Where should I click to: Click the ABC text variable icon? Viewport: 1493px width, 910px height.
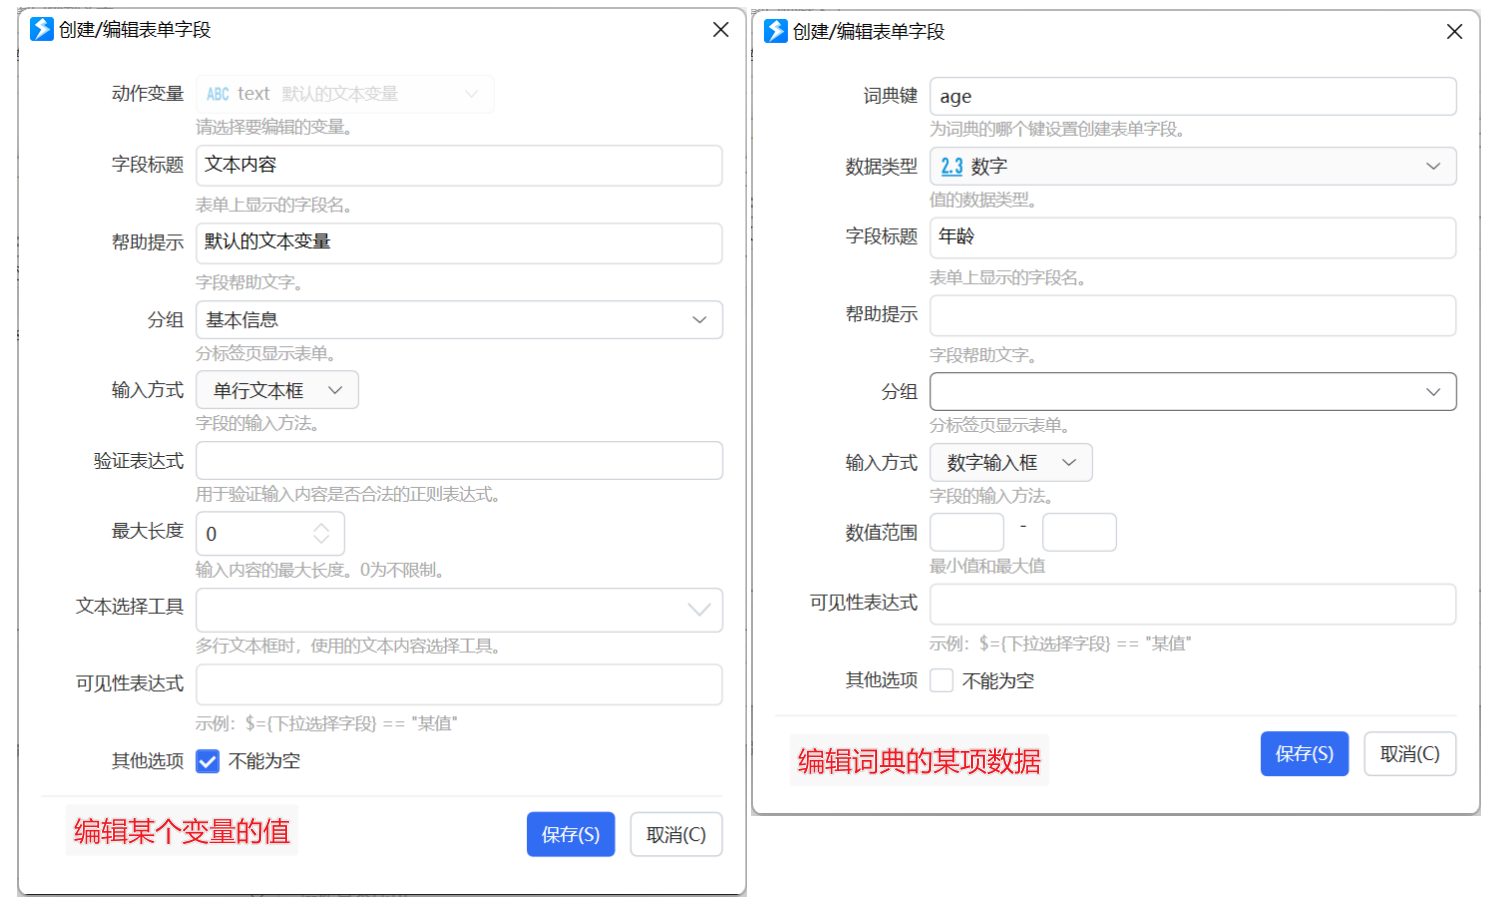click(218, 94)
